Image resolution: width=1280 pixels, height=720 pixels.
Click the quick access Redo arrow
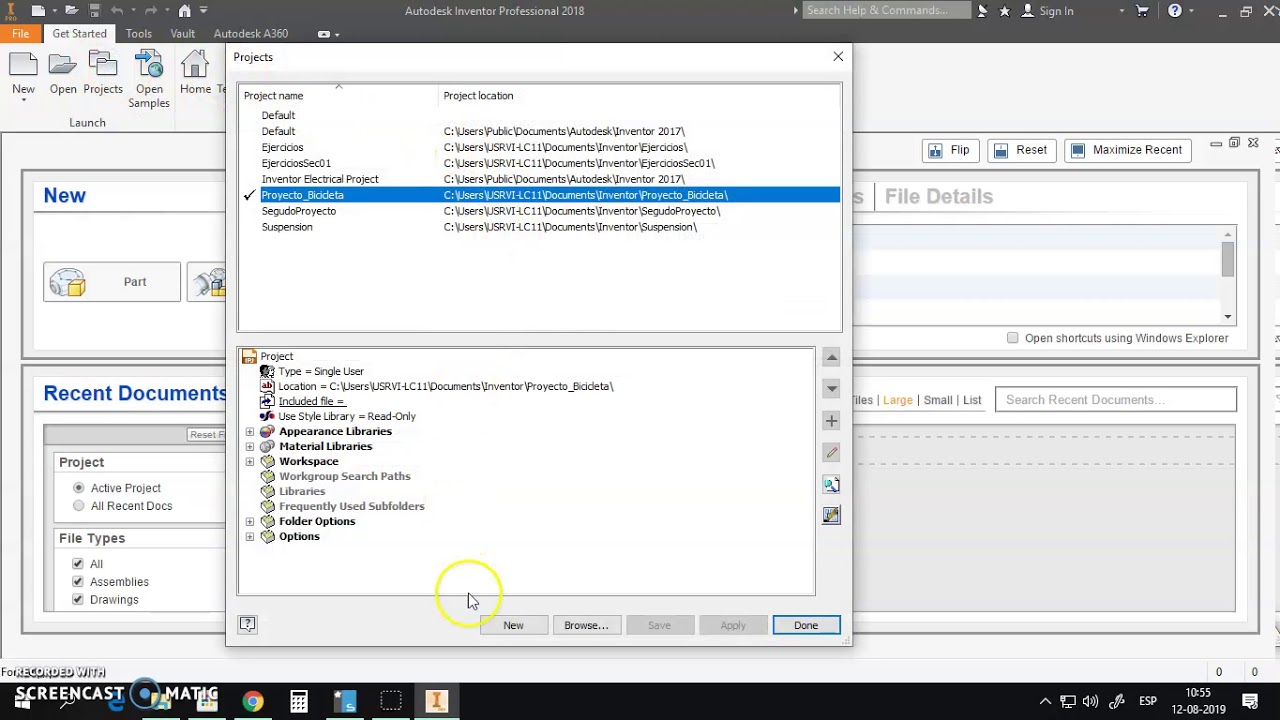click(152, 11)
